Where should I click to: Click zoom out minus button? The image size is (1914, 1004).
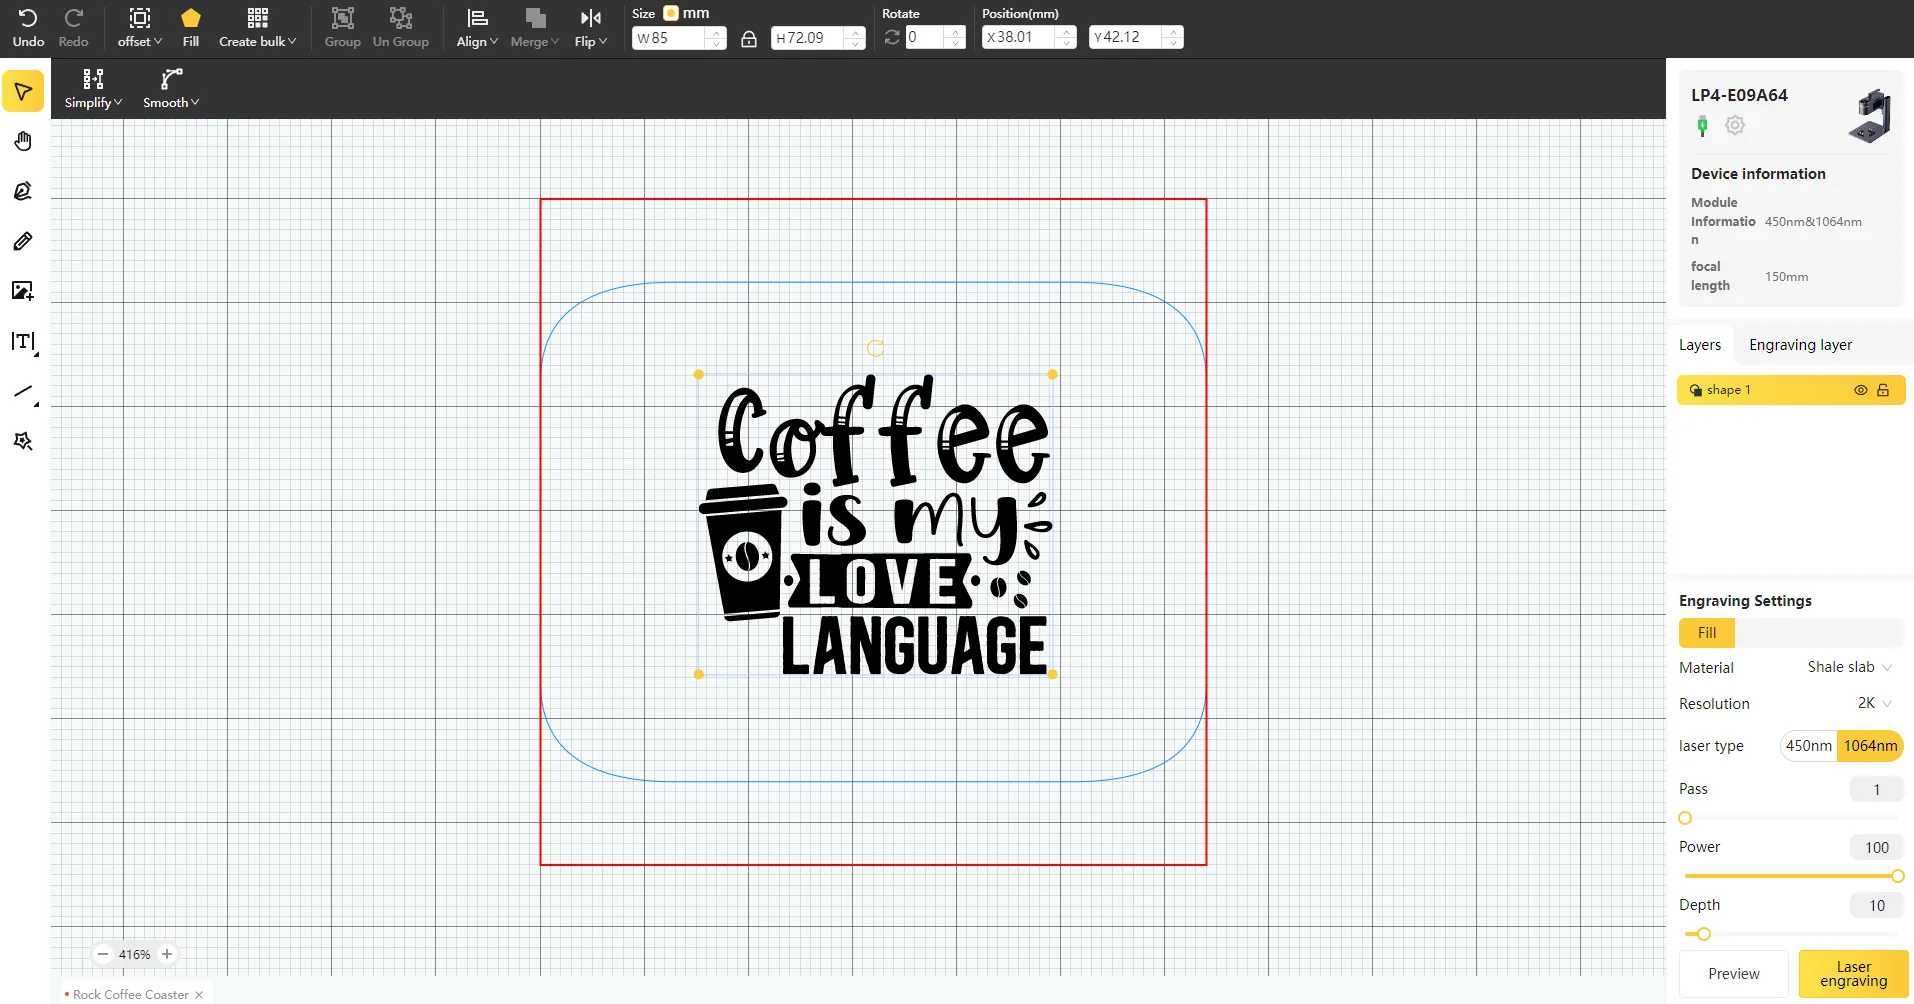(102, 954)
